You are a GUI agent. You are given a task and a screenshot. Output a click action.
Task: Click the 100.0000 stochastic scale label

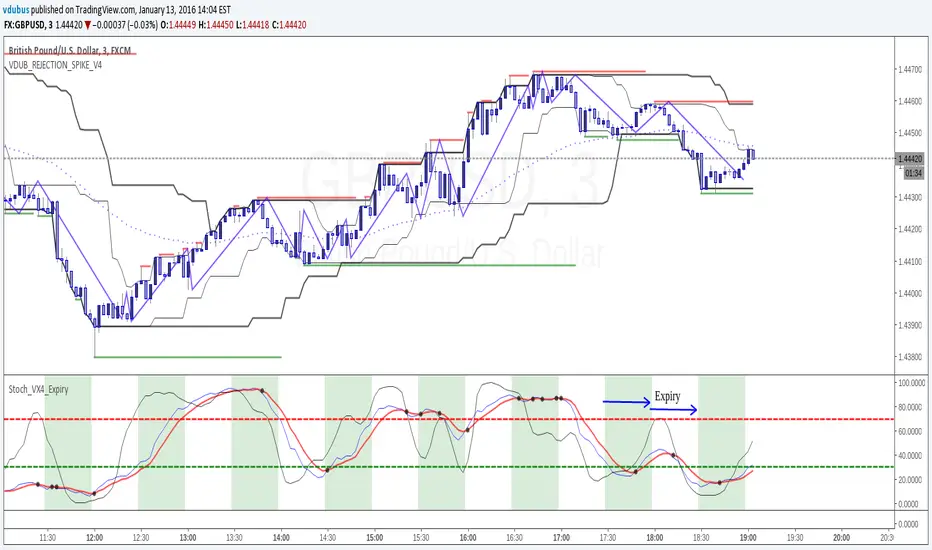click(911, 383)
